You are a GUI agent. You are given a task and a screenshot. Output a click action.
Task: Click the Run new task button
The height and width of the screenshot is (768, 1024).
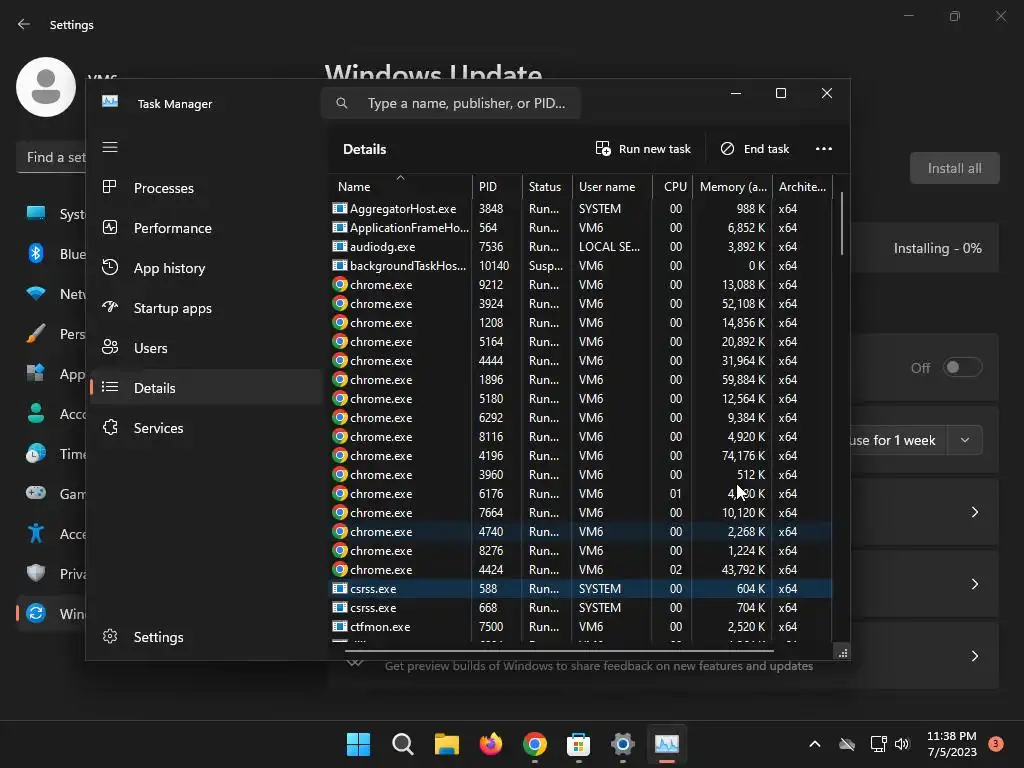(x=643, y=149)
